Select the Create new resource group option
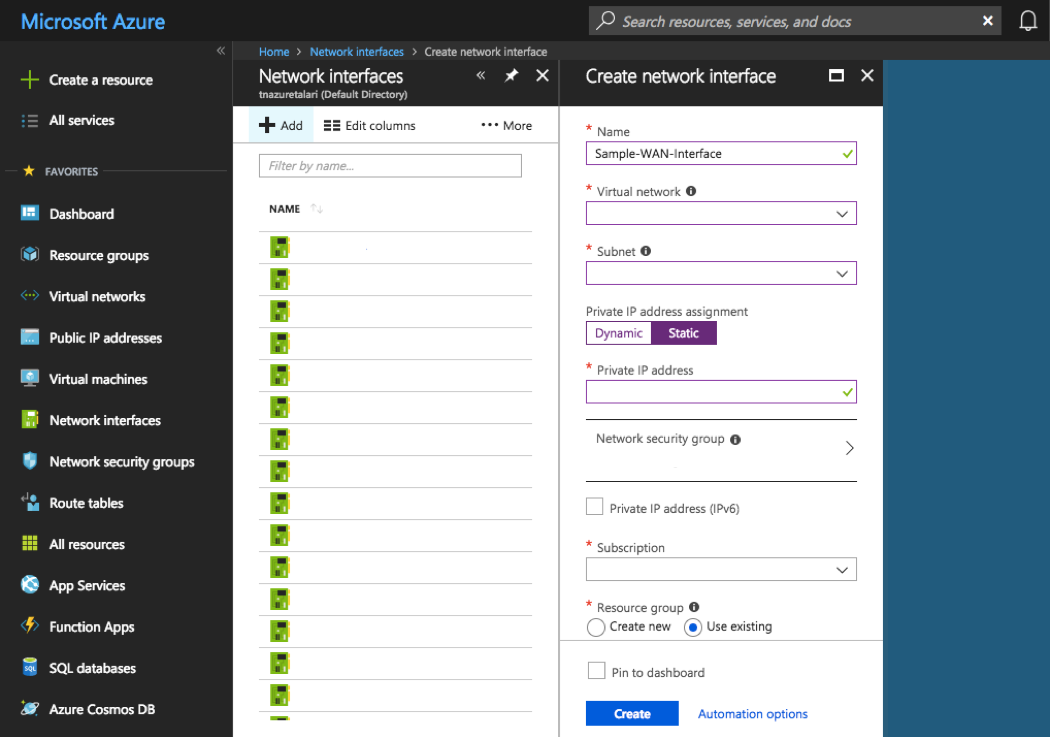 pos(596,627)
